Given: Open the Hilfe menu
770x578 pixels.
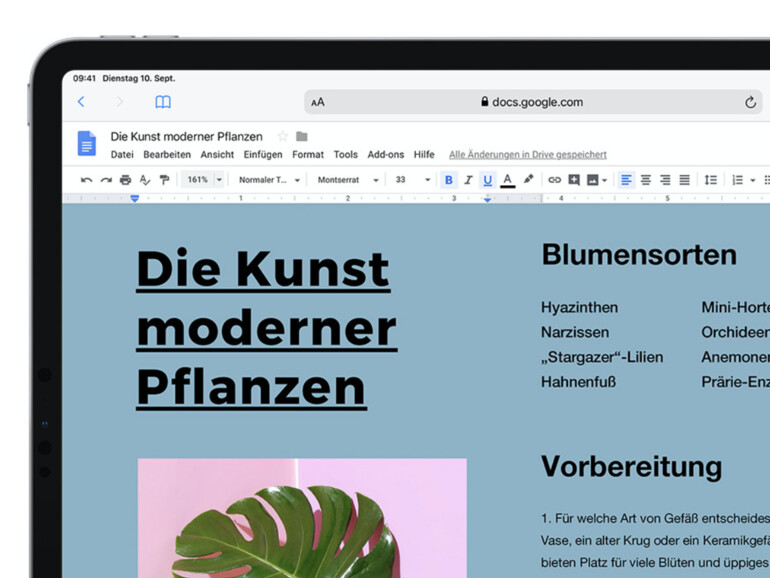Looking at the screenshot, I should point(424,155).
